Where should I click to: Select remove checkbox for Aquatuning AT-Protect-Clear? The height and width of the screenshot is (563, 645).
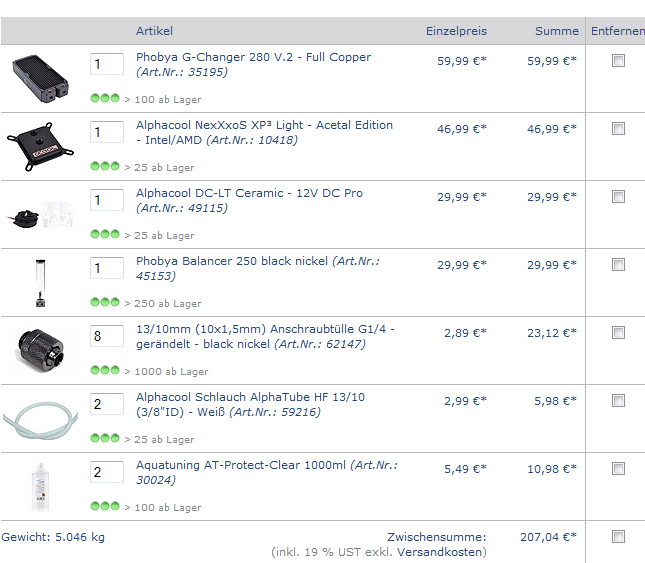coord(618,469)
